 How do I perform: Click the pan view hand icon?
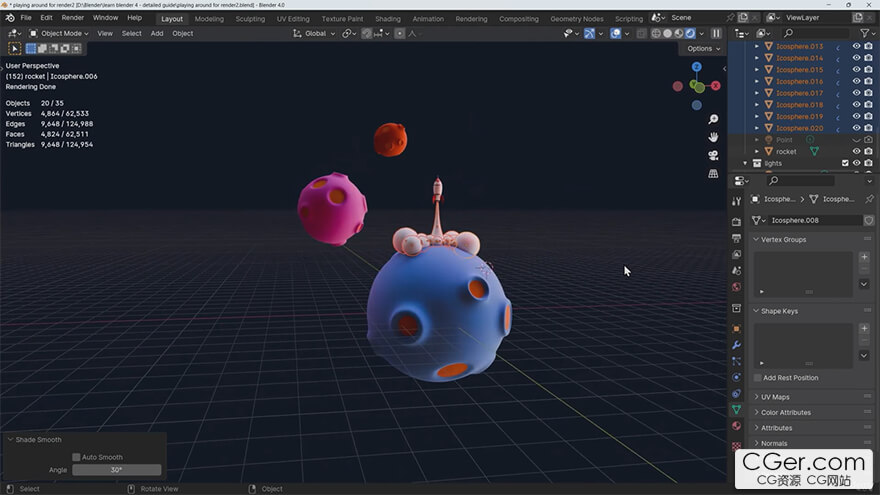(x=713, y=137)
